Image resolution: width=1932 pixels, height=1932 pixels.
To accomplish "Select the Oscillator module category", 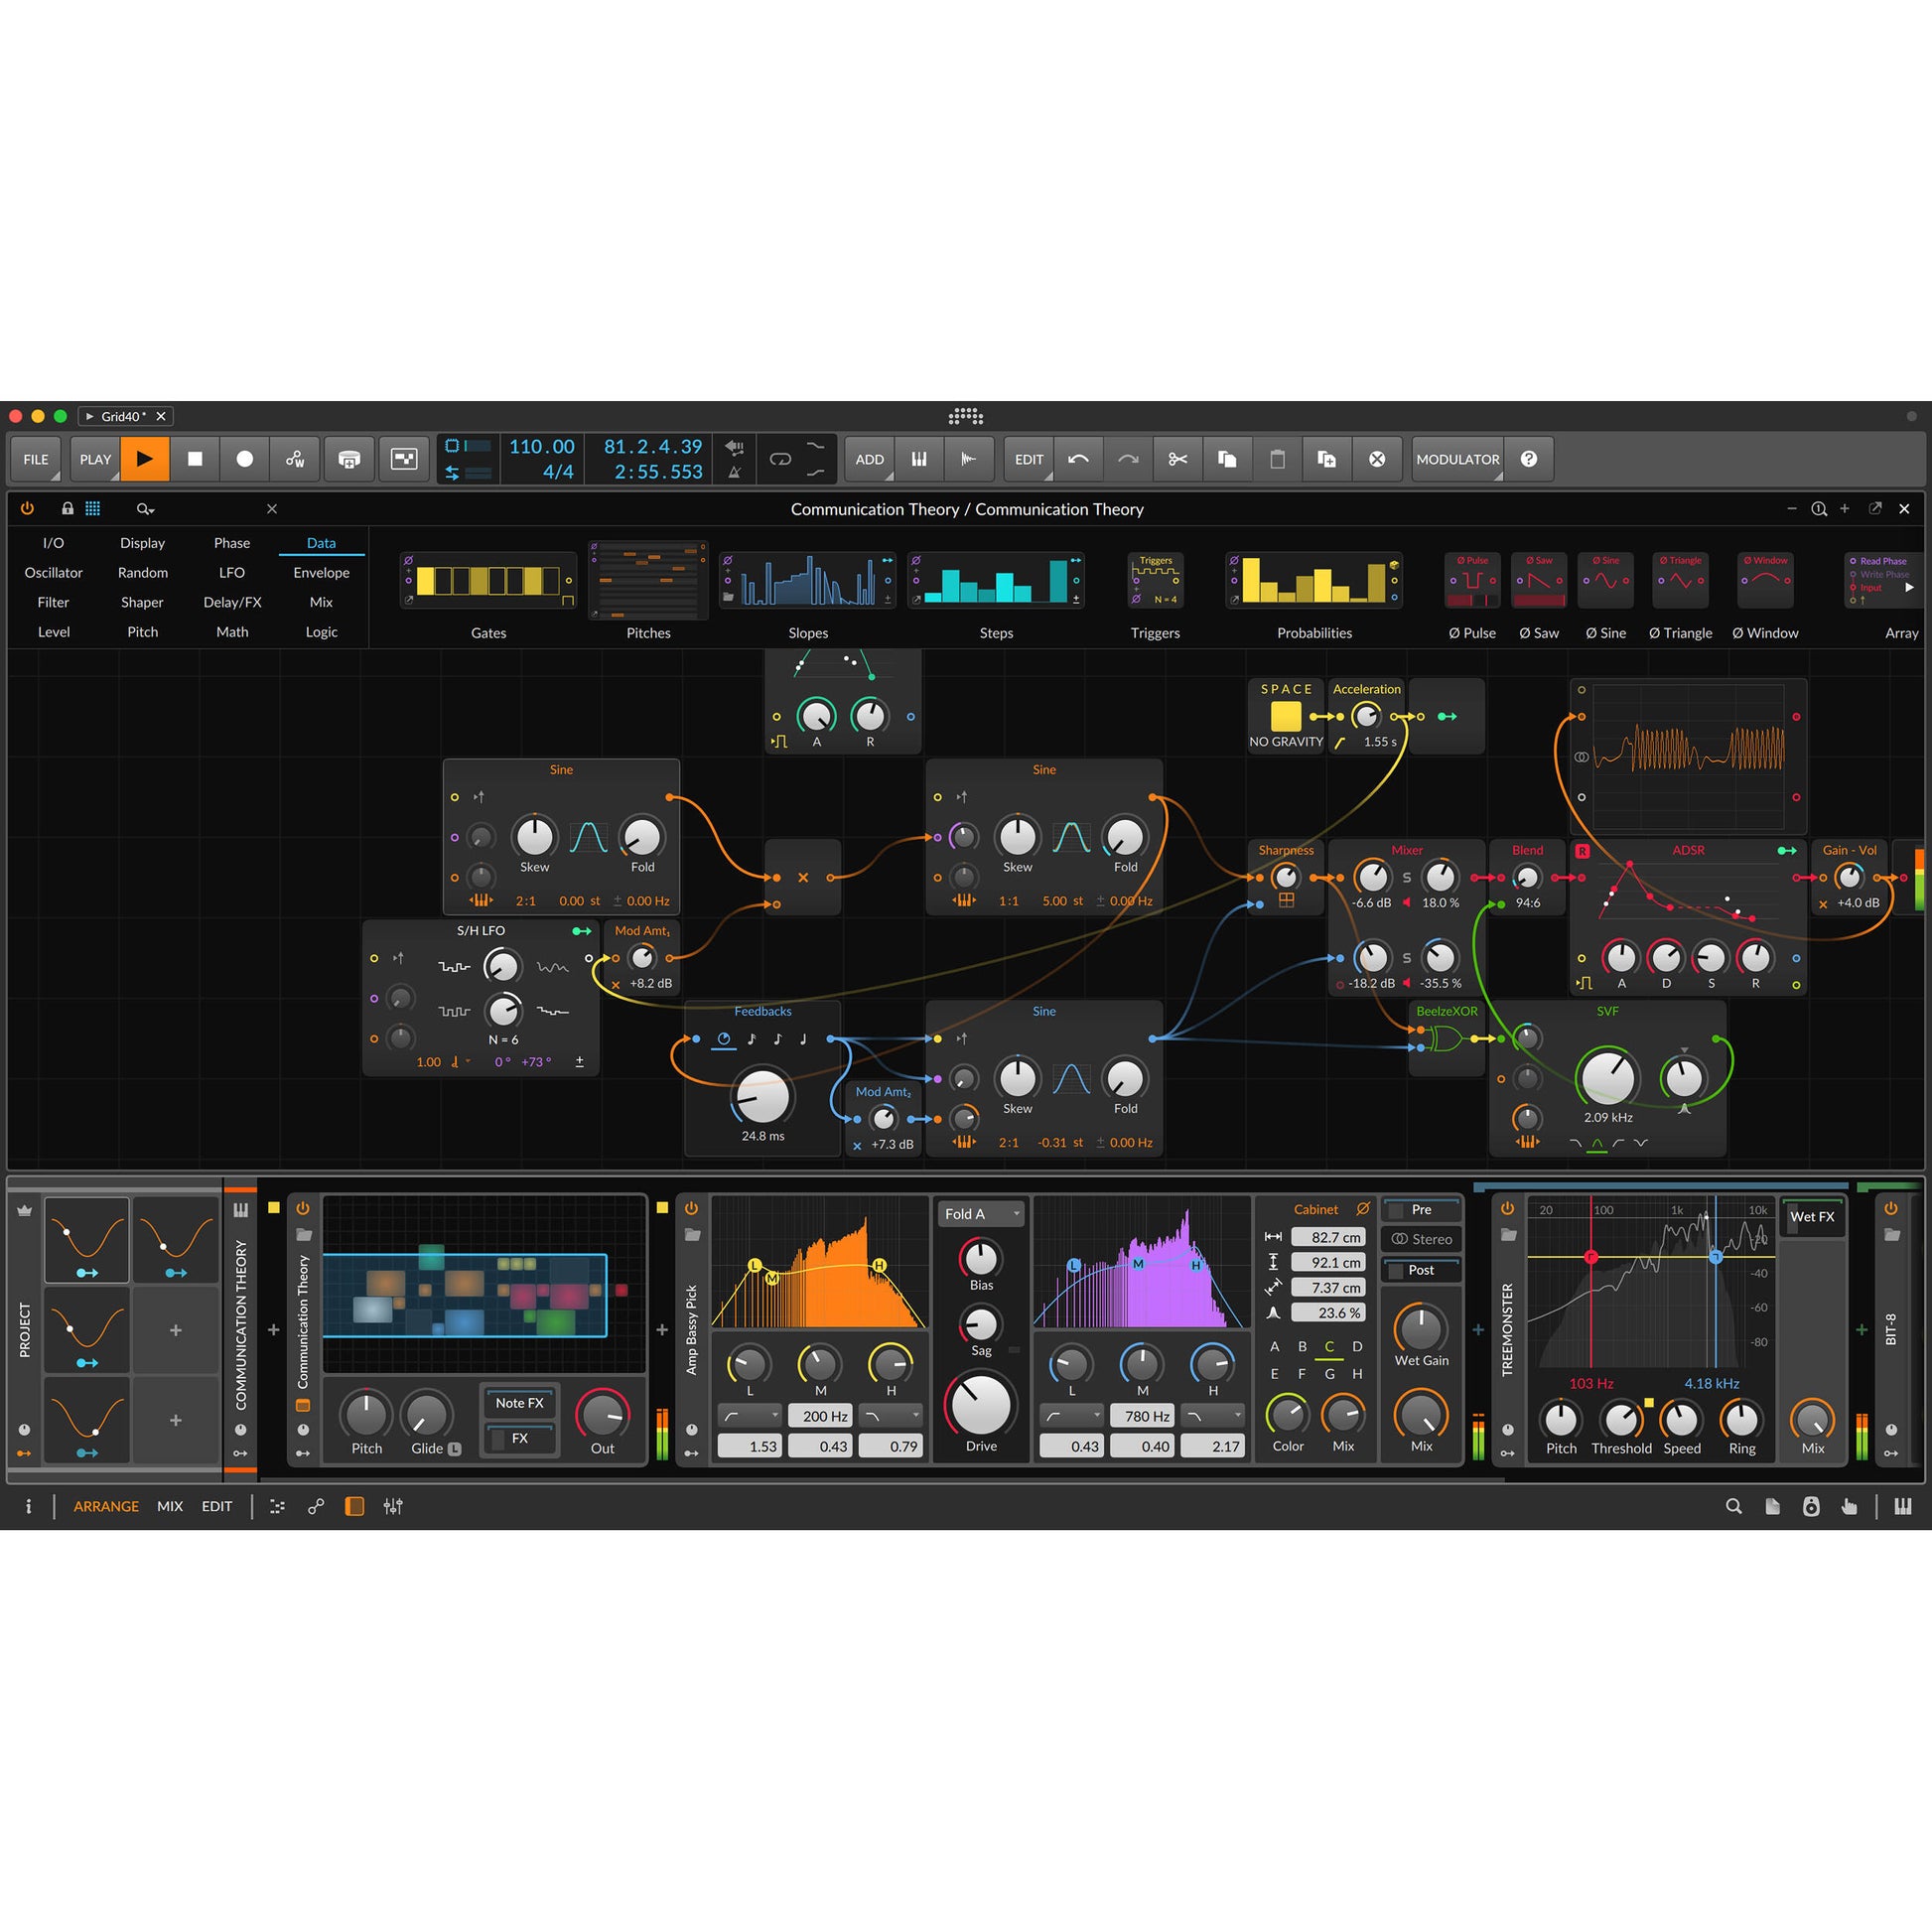I will tap(53, 573).
